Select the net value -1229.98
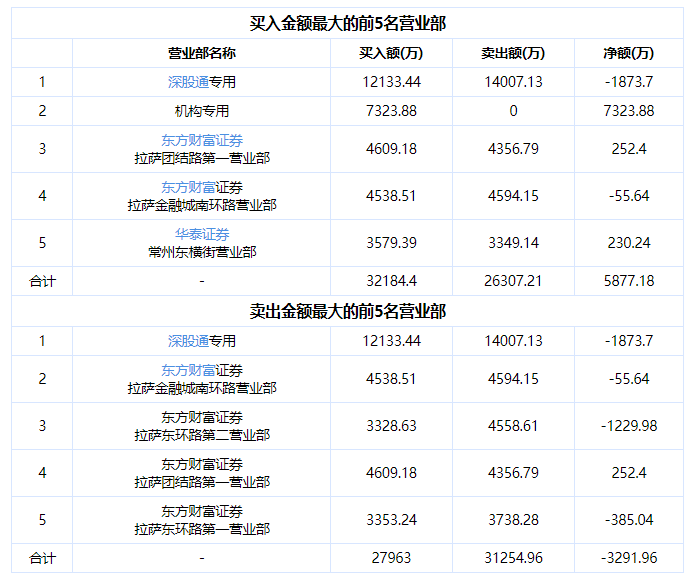The width and height of the screenshot is (696, 579). [629, 426]
